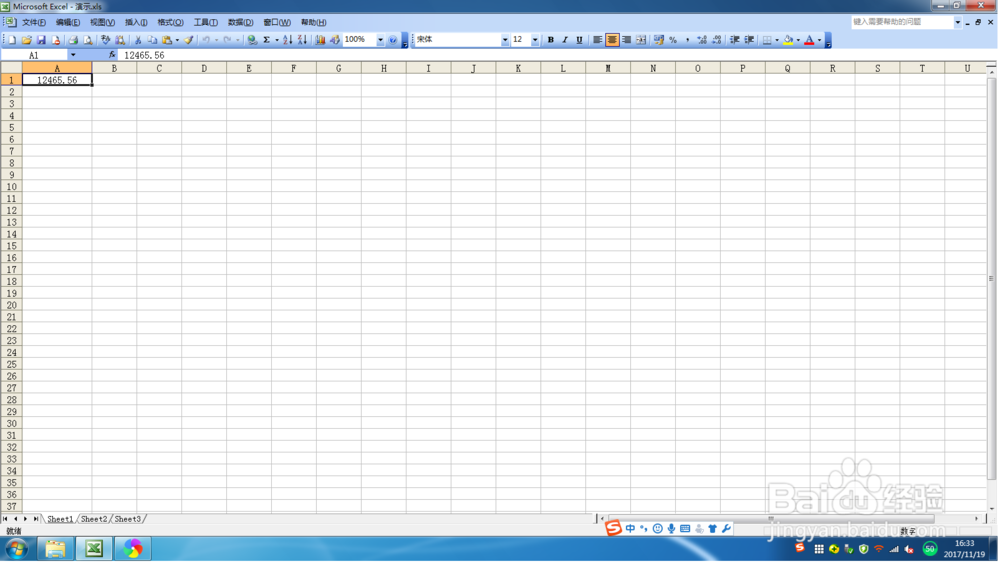Increase decimal places

[x=702, y=40]
